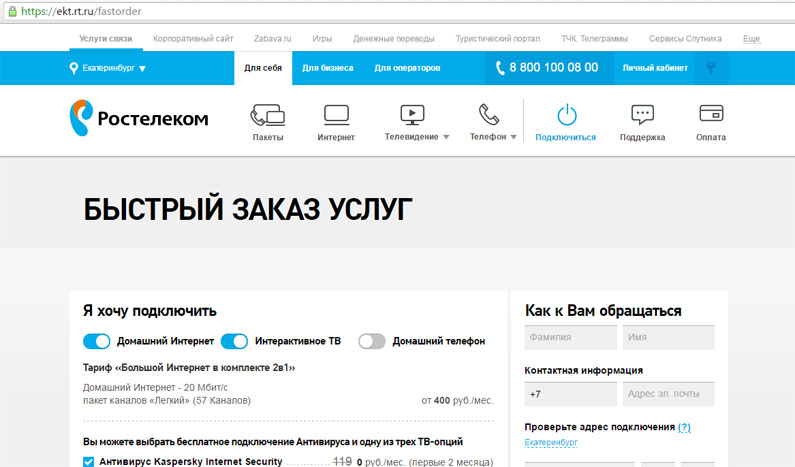Enable the Домашний телефон toggle

click(371, 341)
